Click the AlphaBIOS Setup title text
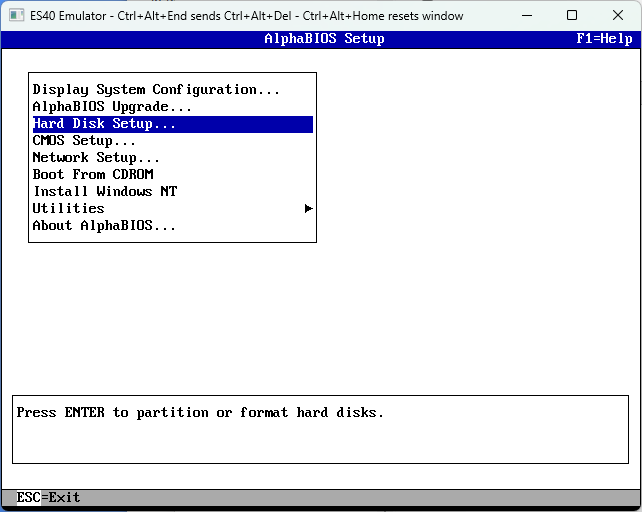Screen dimensions: 642x512 (324, 39)
